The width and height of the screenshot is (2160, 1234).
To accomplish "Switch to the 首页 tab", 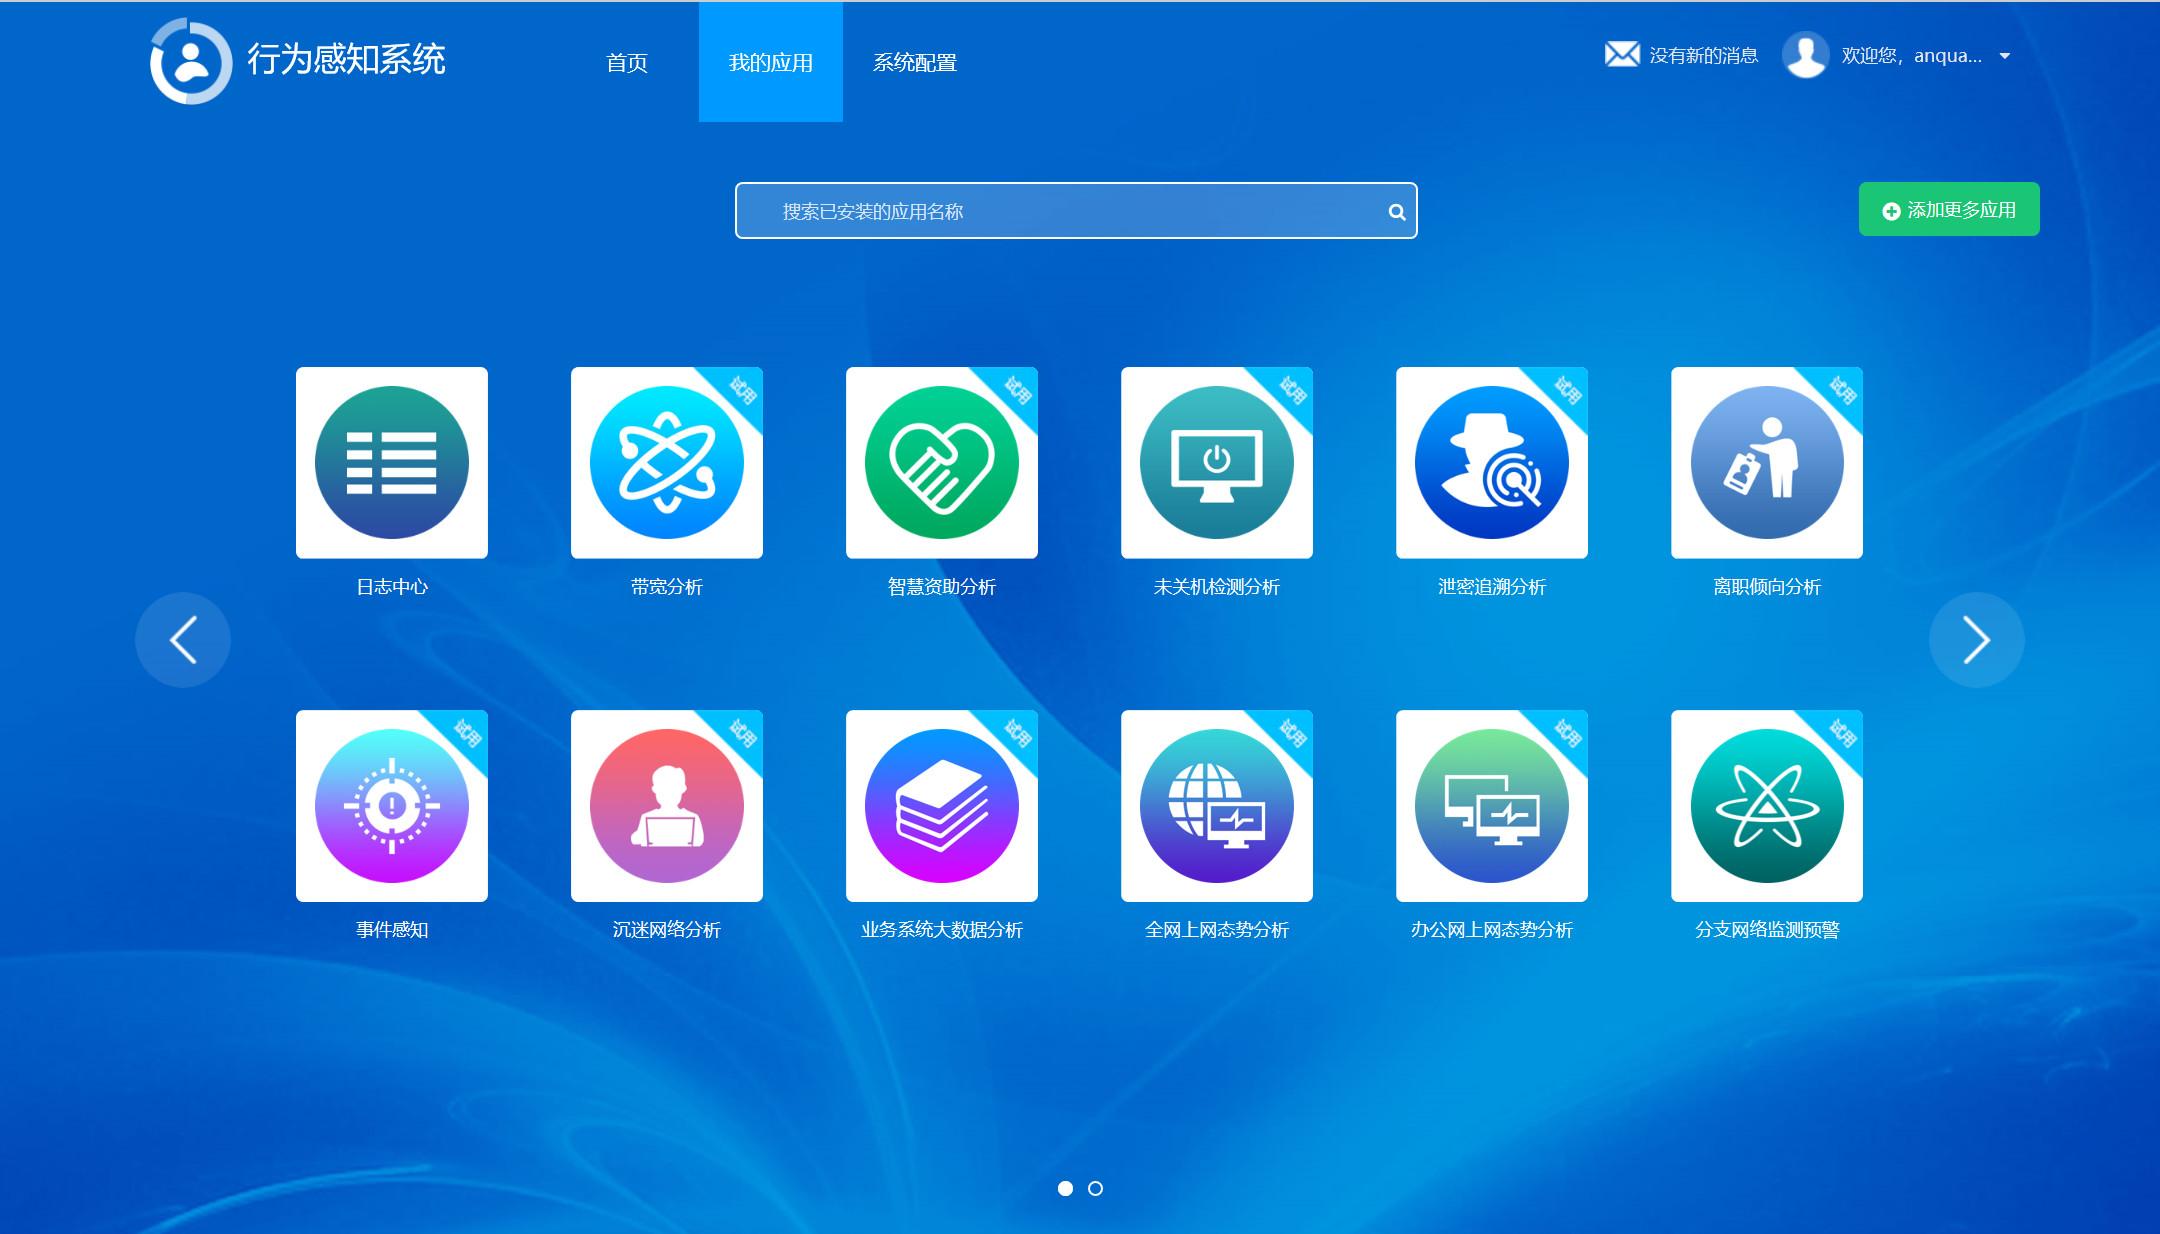I will pyautogui.click(x=627, y=63).
